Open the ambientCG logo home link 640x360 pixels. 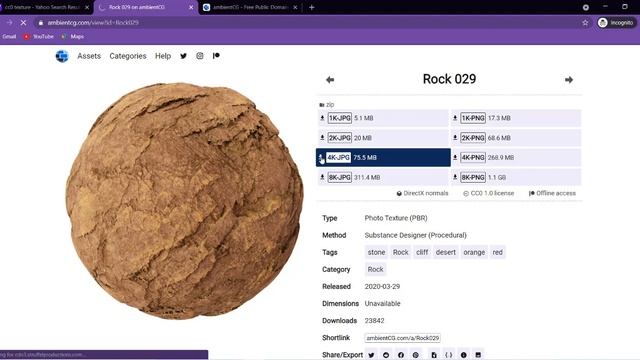click(x=62, y=56)
